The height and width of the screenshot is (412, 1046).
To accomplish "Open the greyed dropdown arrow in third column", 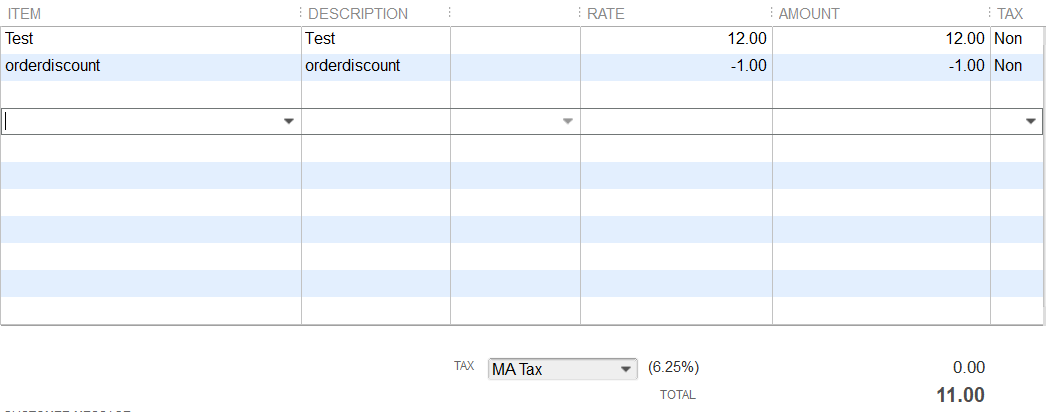I will [x=568, y=121].
